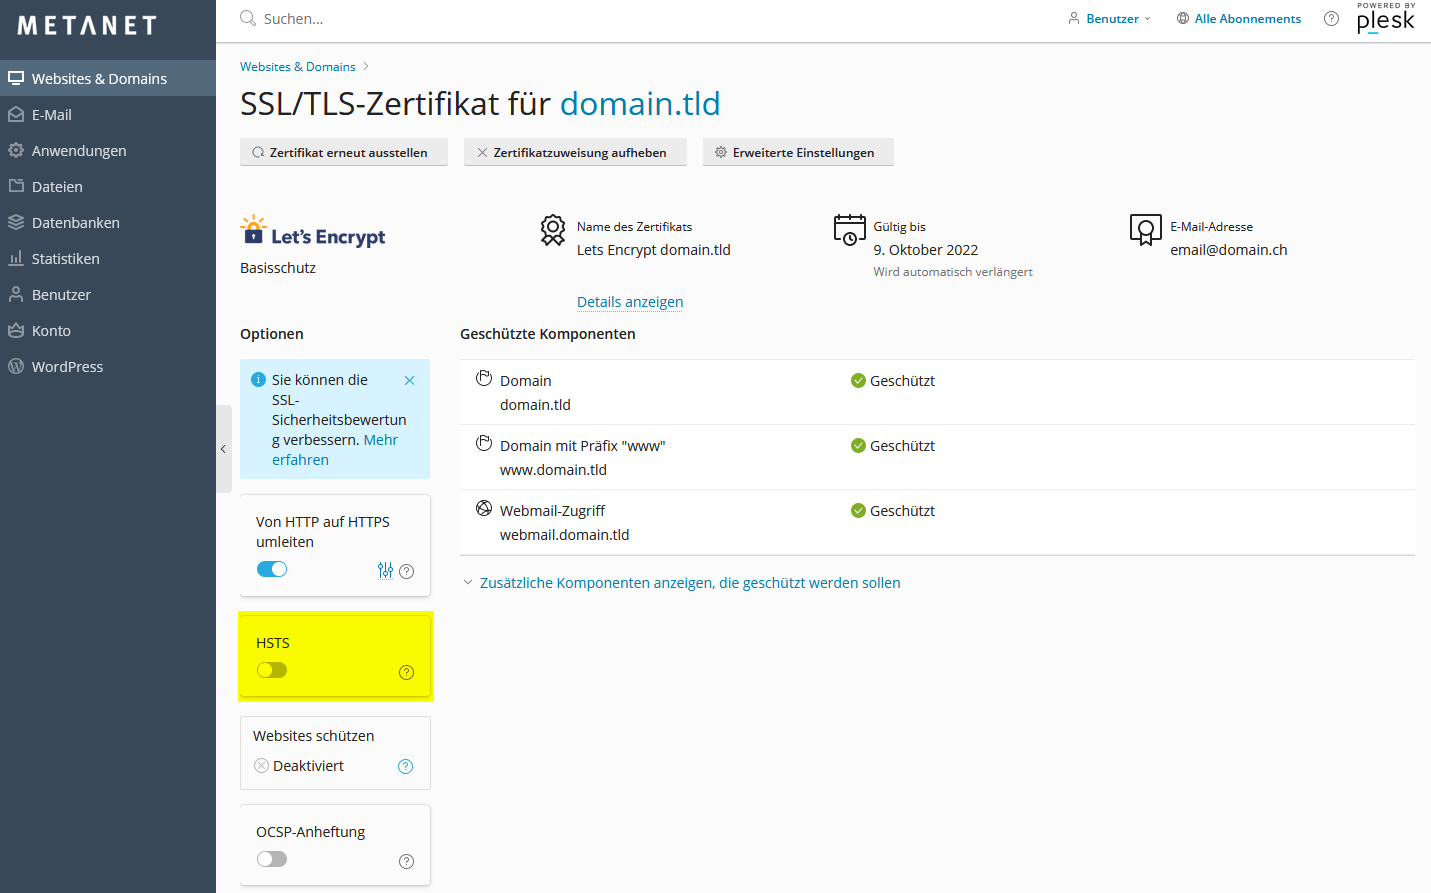Screen dimensions: 1431x893
Task: Click Details anzeigen link
Action: point(630,302)
